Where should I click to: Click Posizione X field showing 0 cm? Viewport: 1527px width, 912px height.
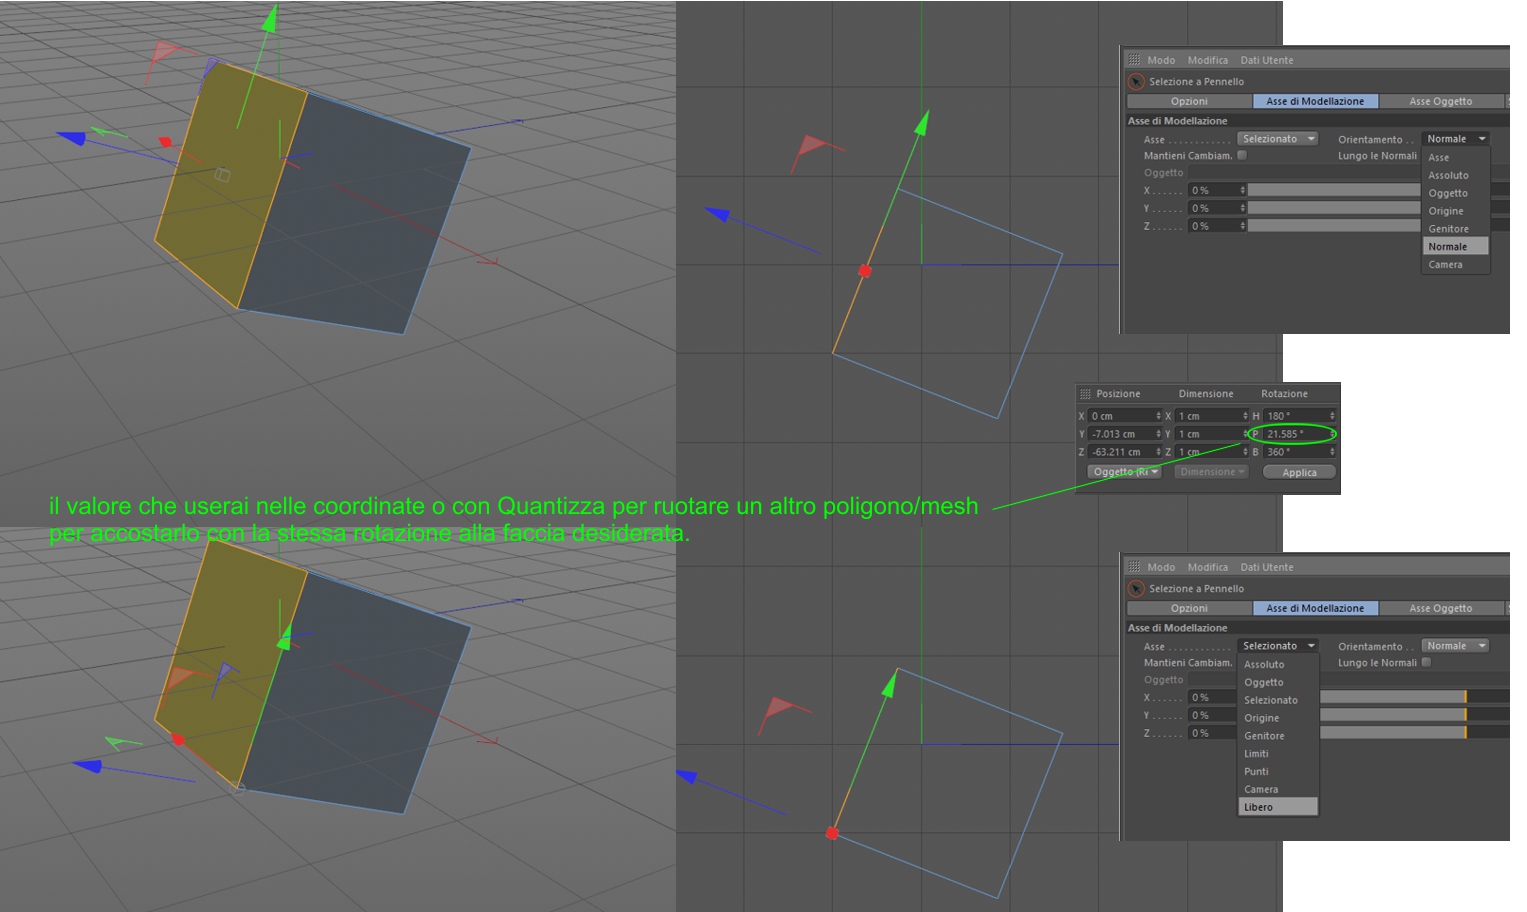[1124, 416]
